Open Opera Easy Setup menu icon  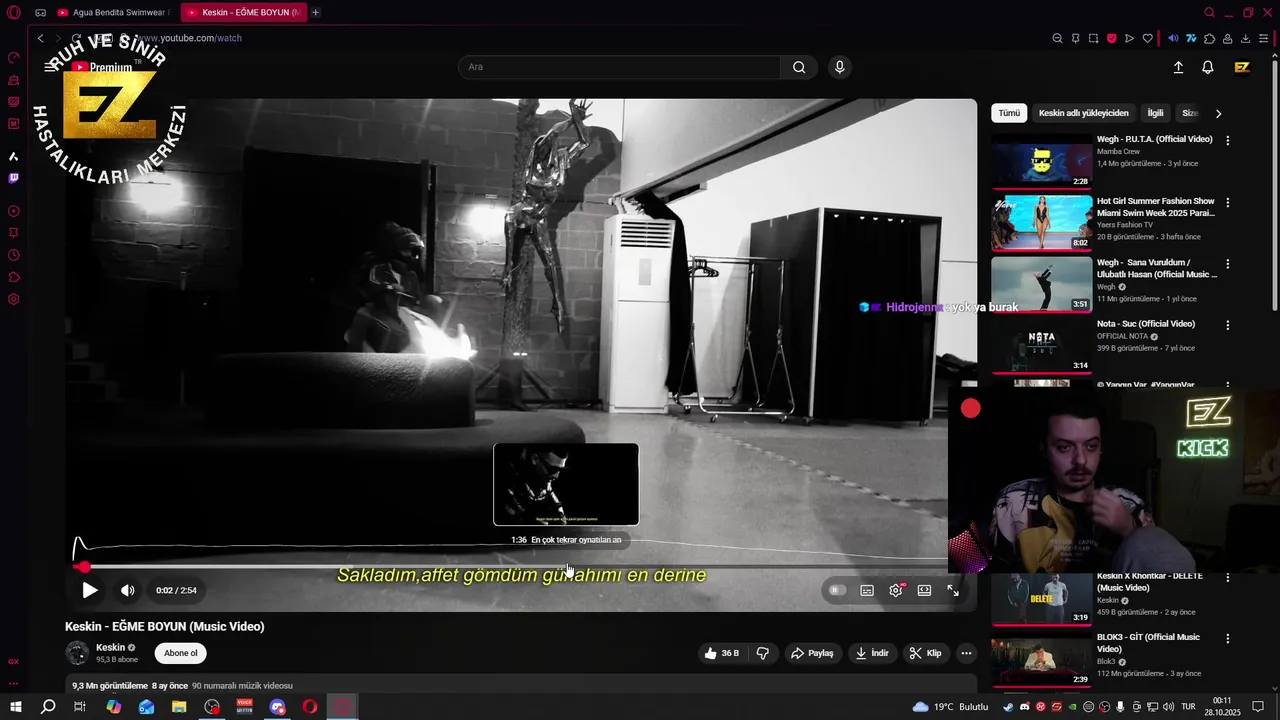(x=1264, y=38)
